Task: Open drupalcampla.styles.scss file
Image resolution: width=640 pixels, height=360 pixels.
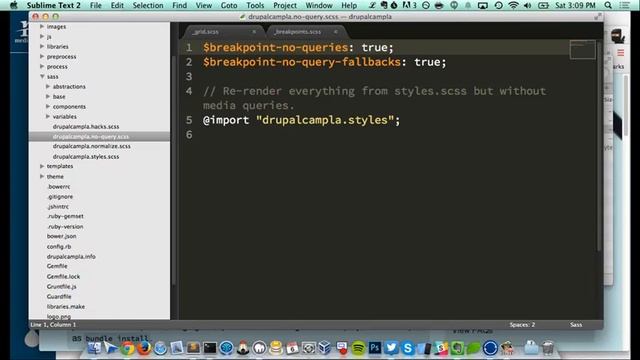Action: [x=86, y=156]
